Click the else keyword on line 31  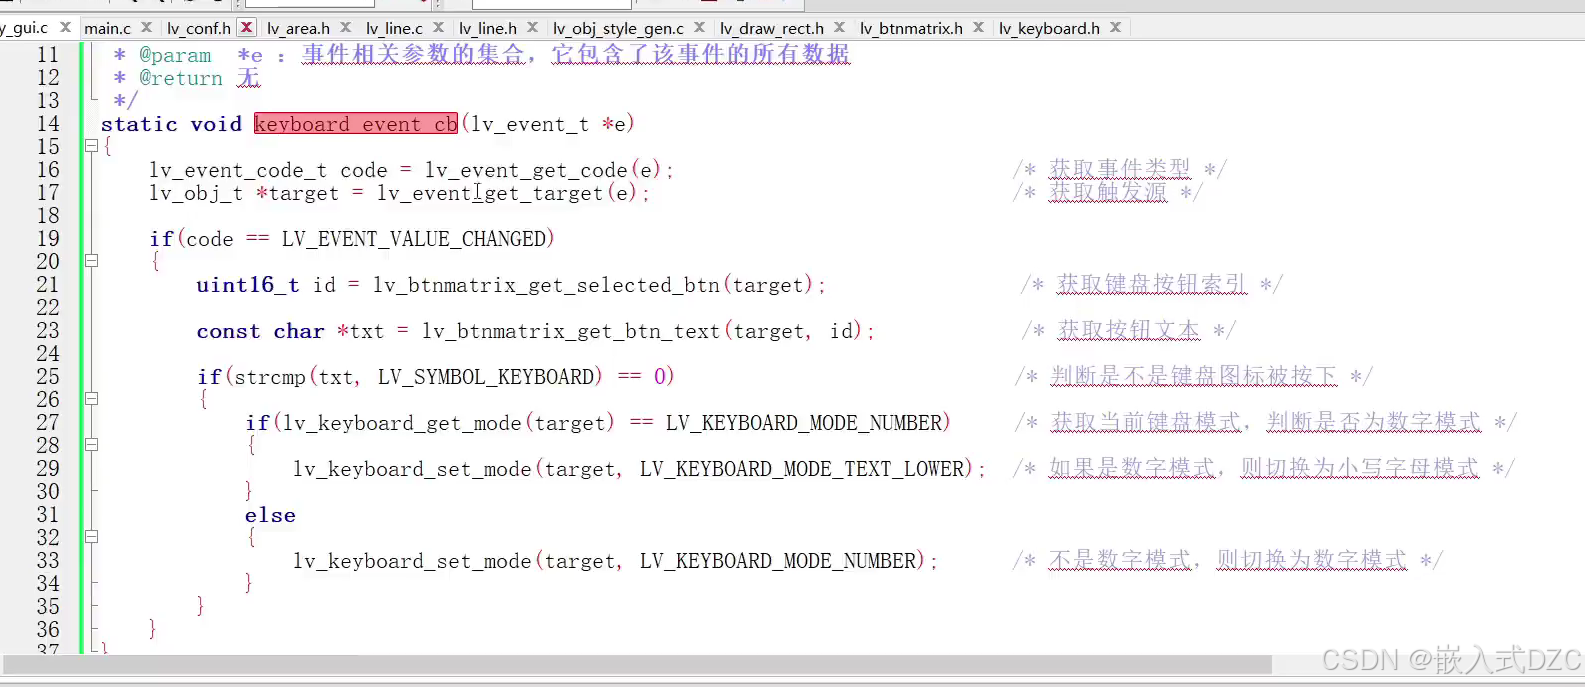[x=270, y=515]
